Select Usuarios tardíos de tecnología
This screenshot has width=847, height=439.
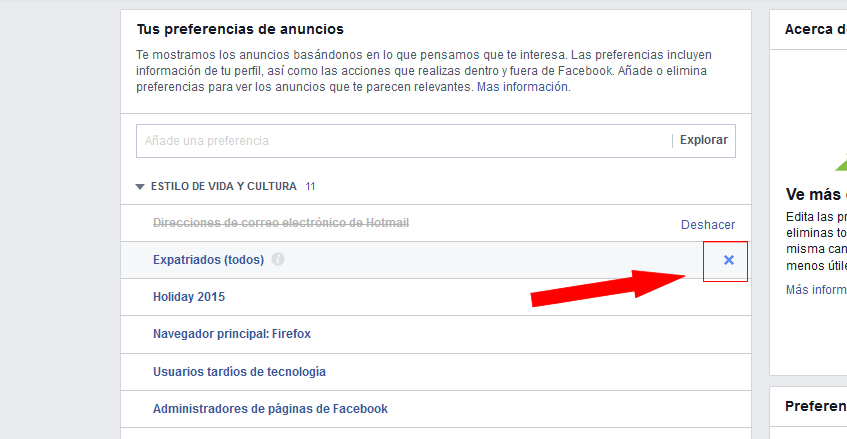[x=239, y=372]
